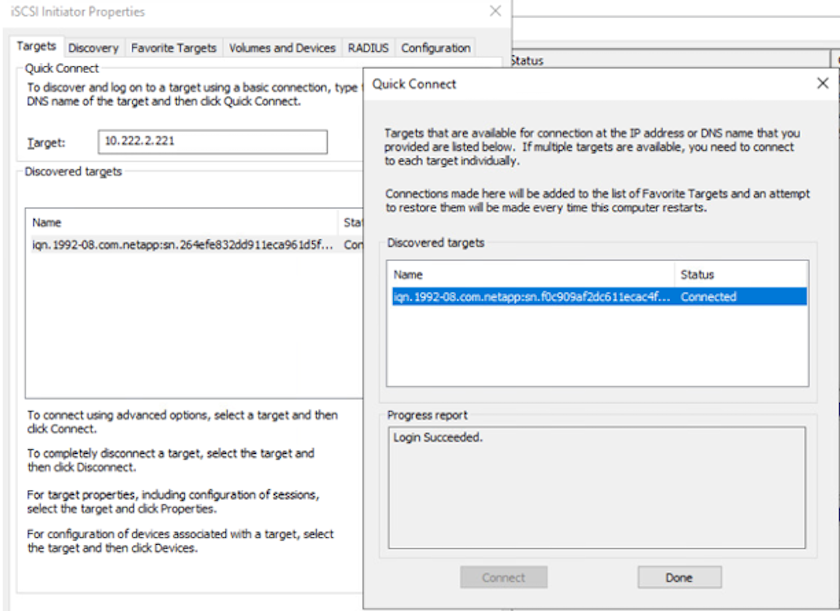
Task: Click the Done button
Action: 679,577
